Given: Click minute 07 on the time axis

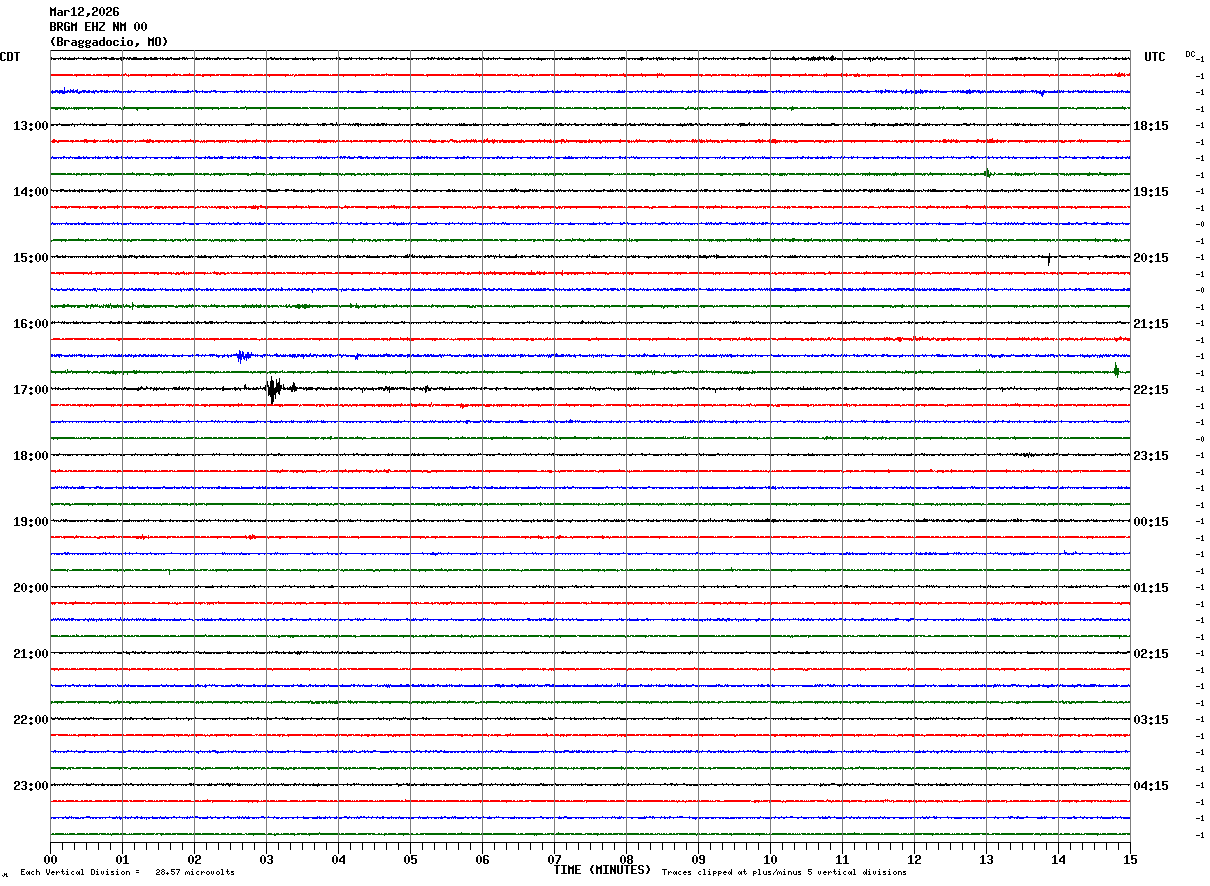Looking at the screenshot, I should tap(554, 859).
